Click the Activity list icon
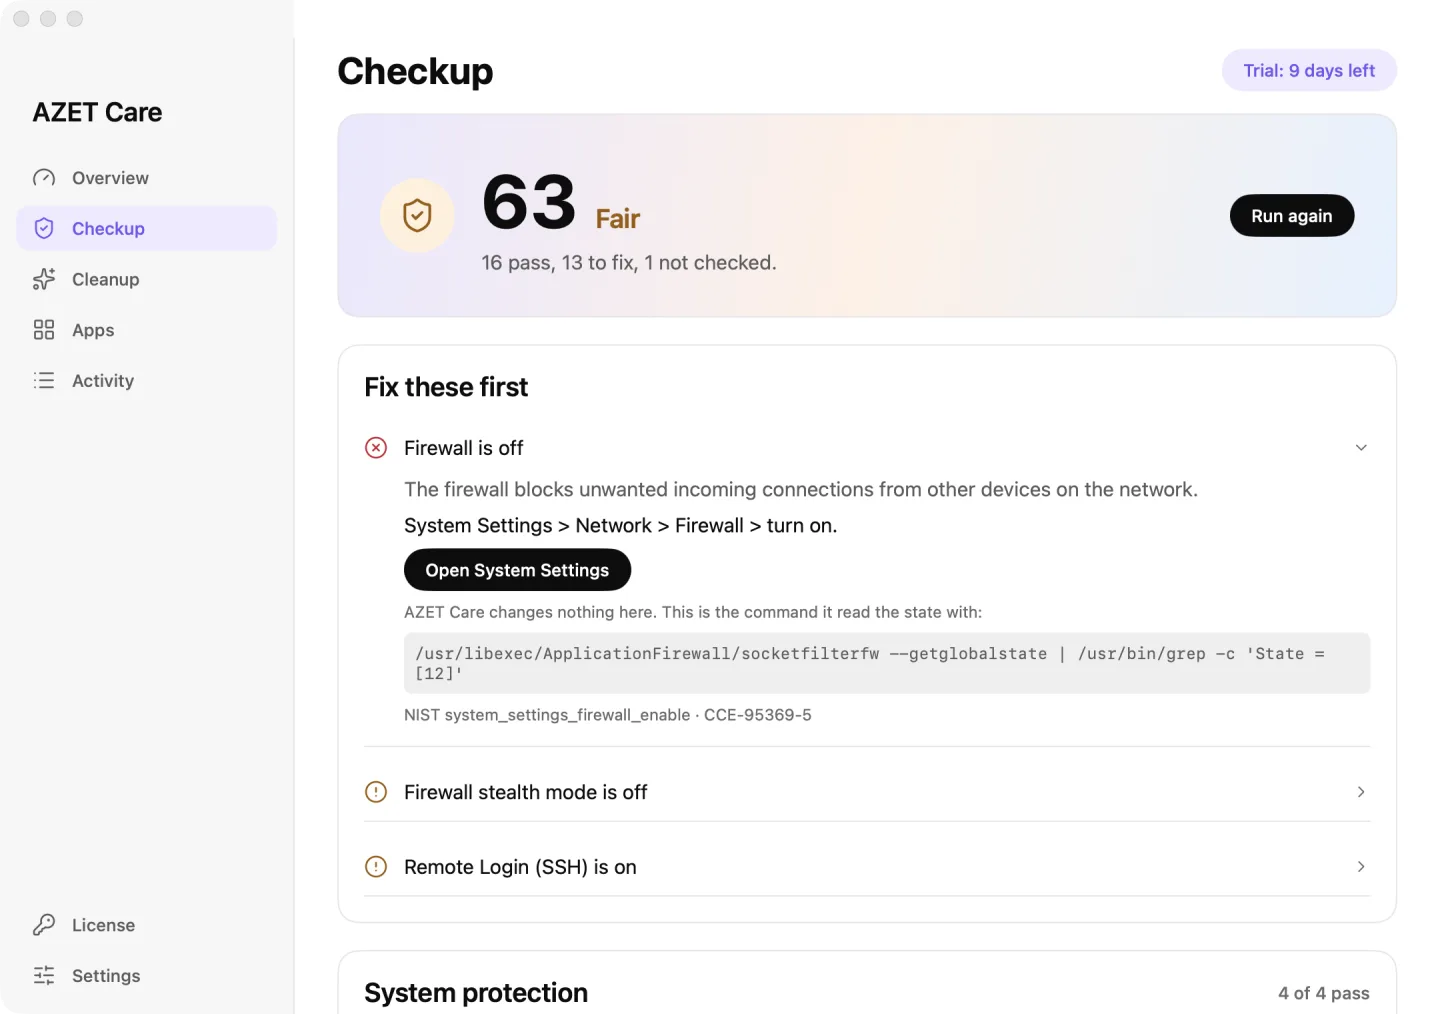This screenshot has width=1440, height=1014. point(44,381)
